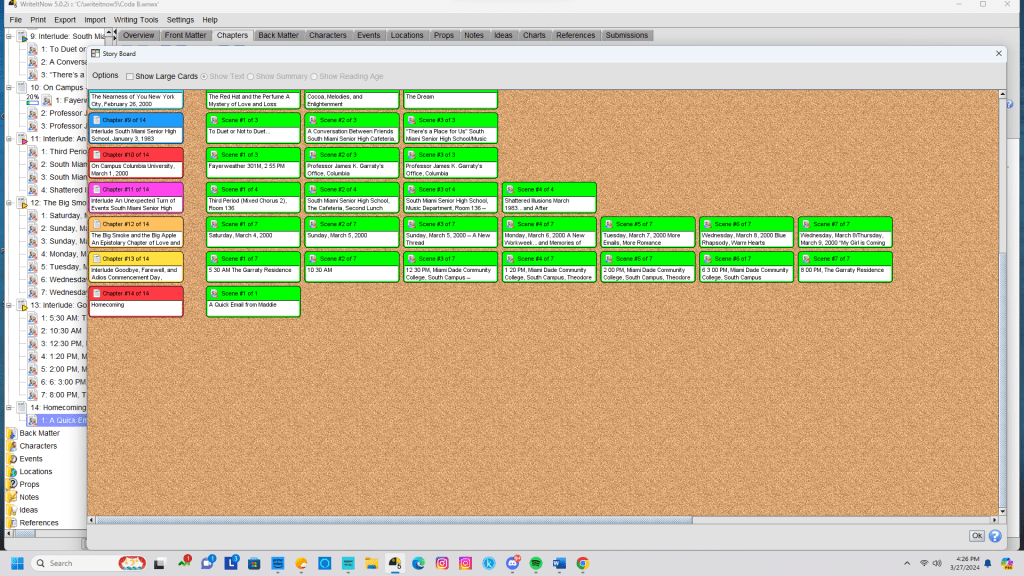Click the Events icon in left sidebar
The width and height of the screenshot is (1024, 576).
pos(12,459)
